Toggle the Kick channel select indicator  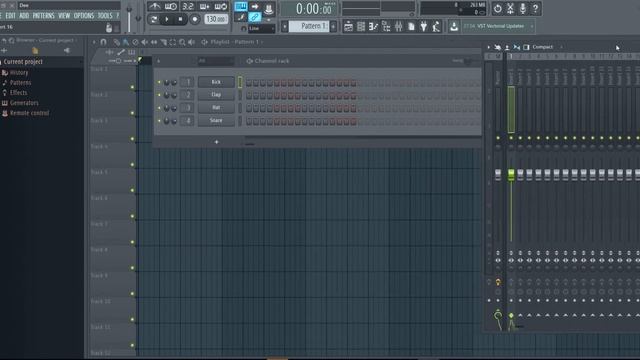[240, 82]
